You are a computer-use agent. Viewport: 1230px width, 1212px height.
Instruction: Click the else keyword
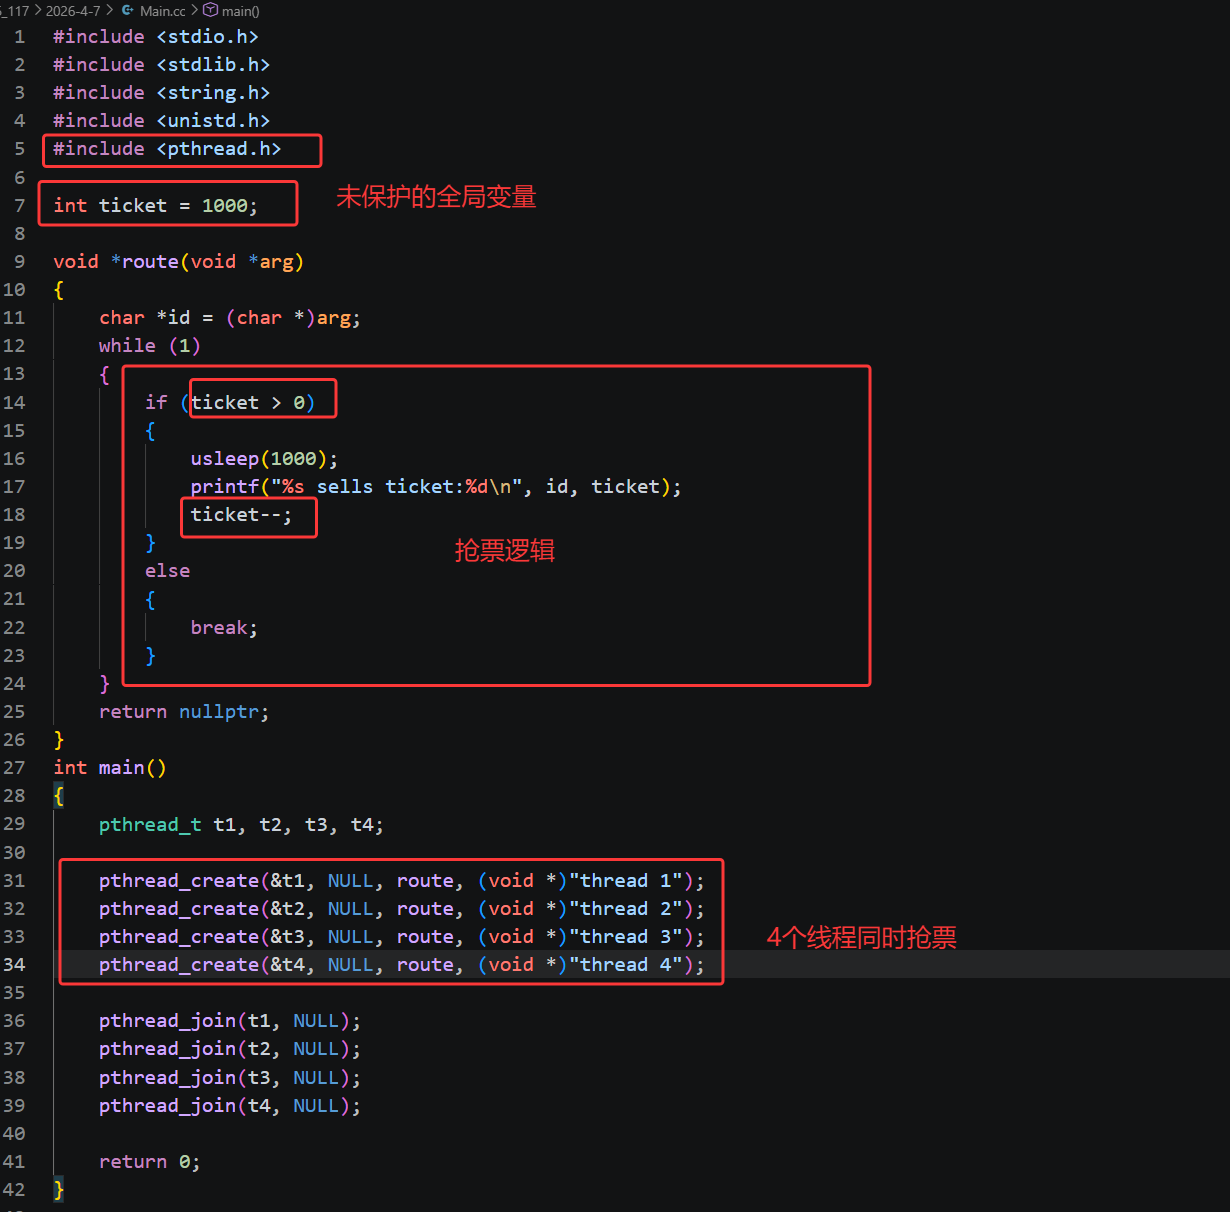point(167,571)
